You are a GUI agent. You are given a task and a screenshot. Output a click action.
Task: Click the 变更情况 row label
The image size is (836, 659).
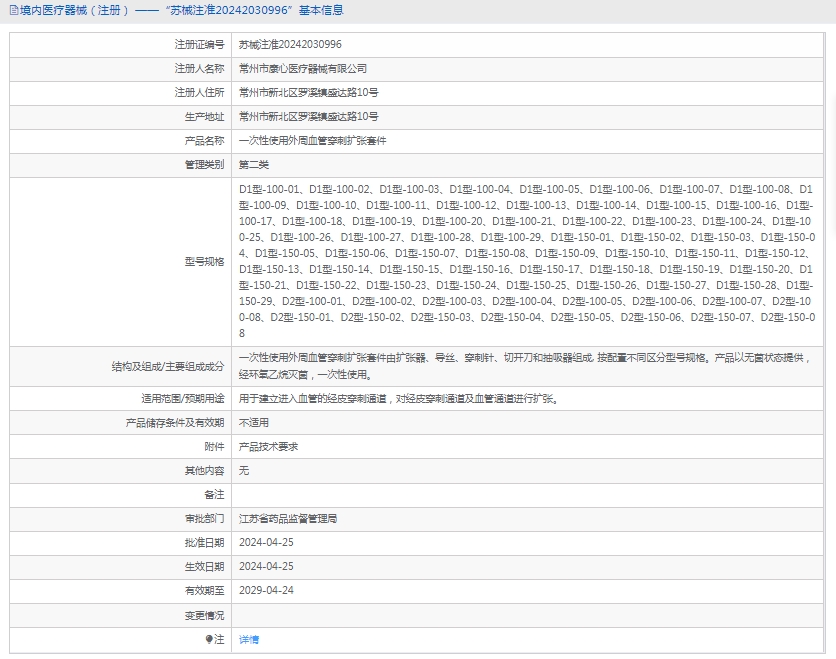pyautogui.click(x=204, y=615)
